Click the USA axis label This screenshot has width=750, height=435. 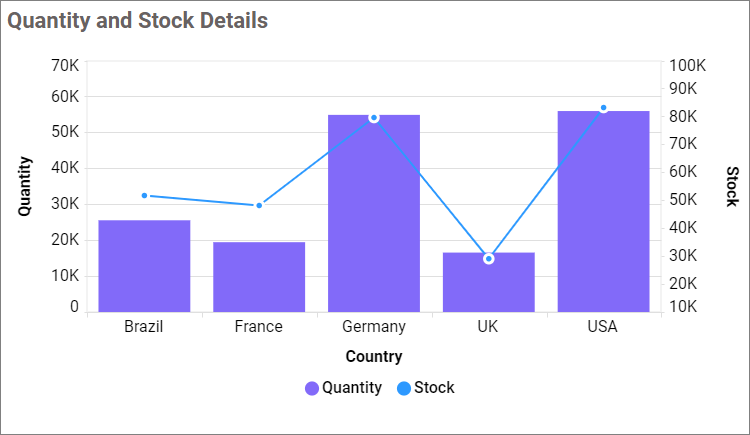click(604, 326)
